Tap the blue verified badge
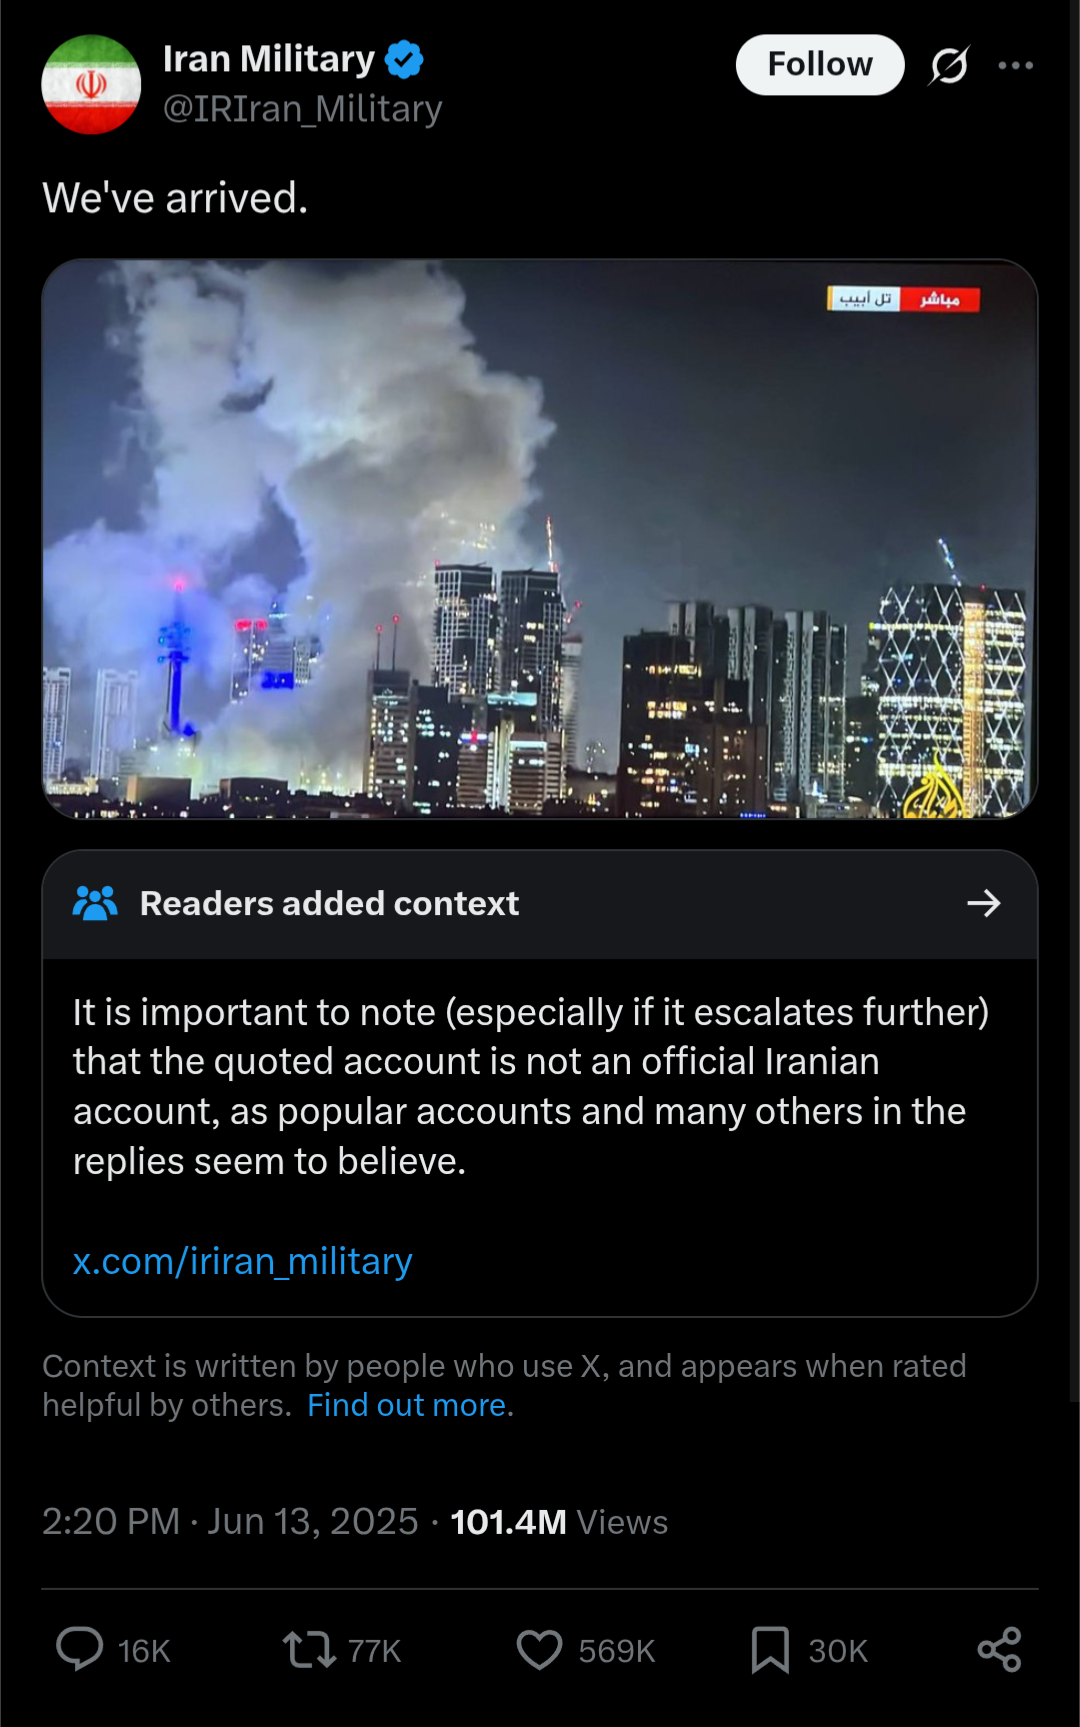Image resolution: width=1080 pixels, height=1727 pixels. (405, 59)
